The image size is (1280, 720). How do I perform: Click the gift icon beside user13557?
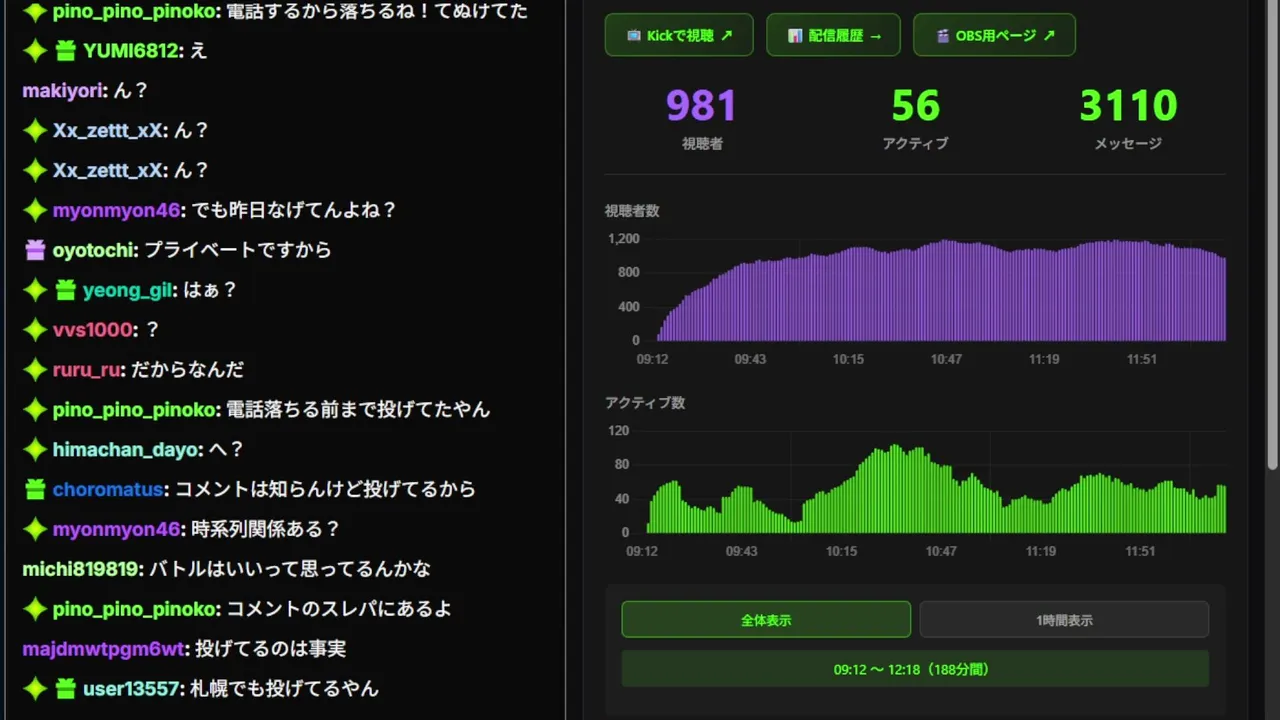coord(65,689)
